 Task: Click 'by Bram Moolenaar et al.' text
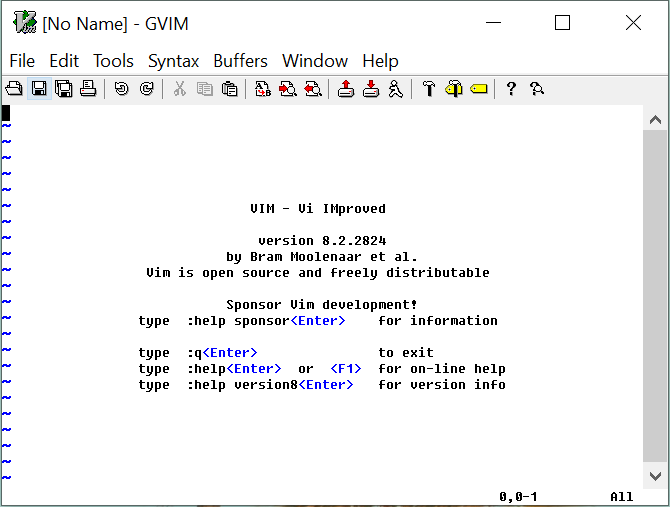pyautogui.click(x=322, y=257)
